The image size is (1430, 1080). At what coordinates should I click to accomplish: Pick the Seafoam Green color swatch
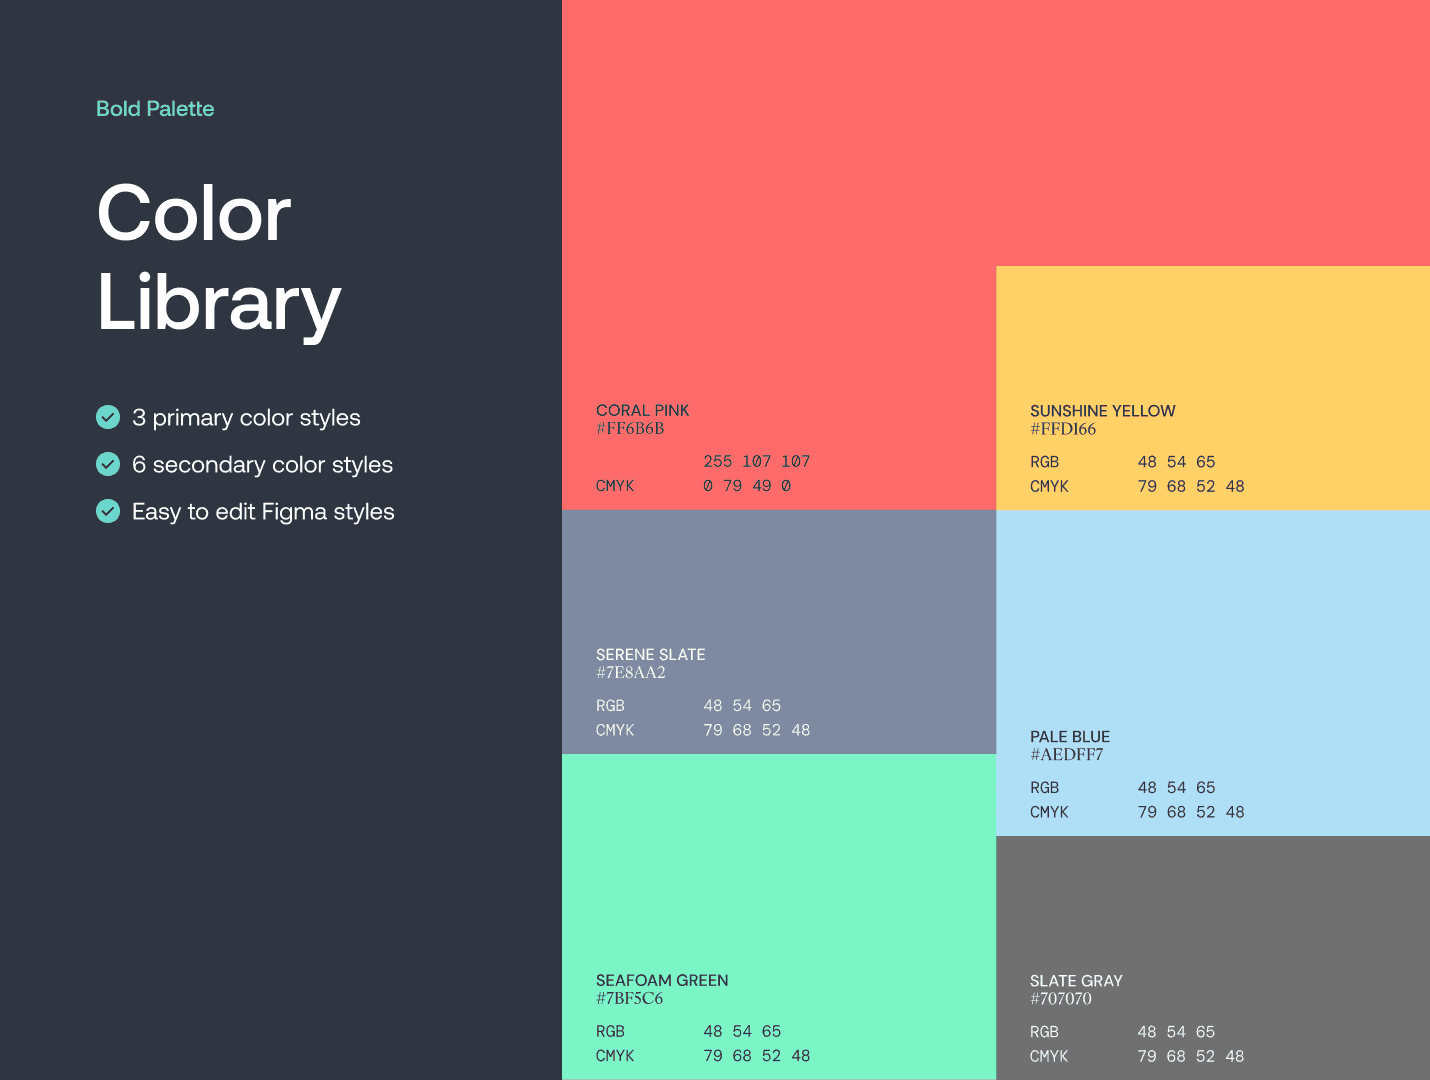click(x=779, y=917)
